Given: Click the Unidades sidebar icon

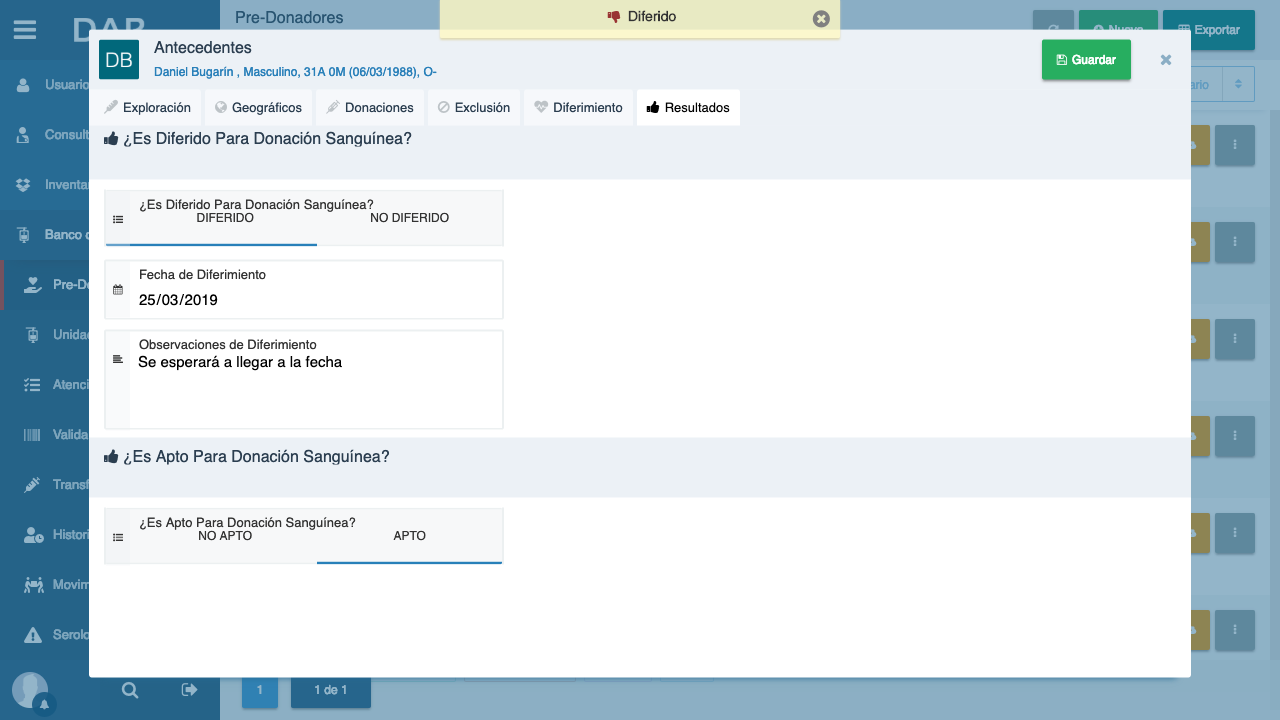Looking at the screenshot, I should click(x=32, y=335).
